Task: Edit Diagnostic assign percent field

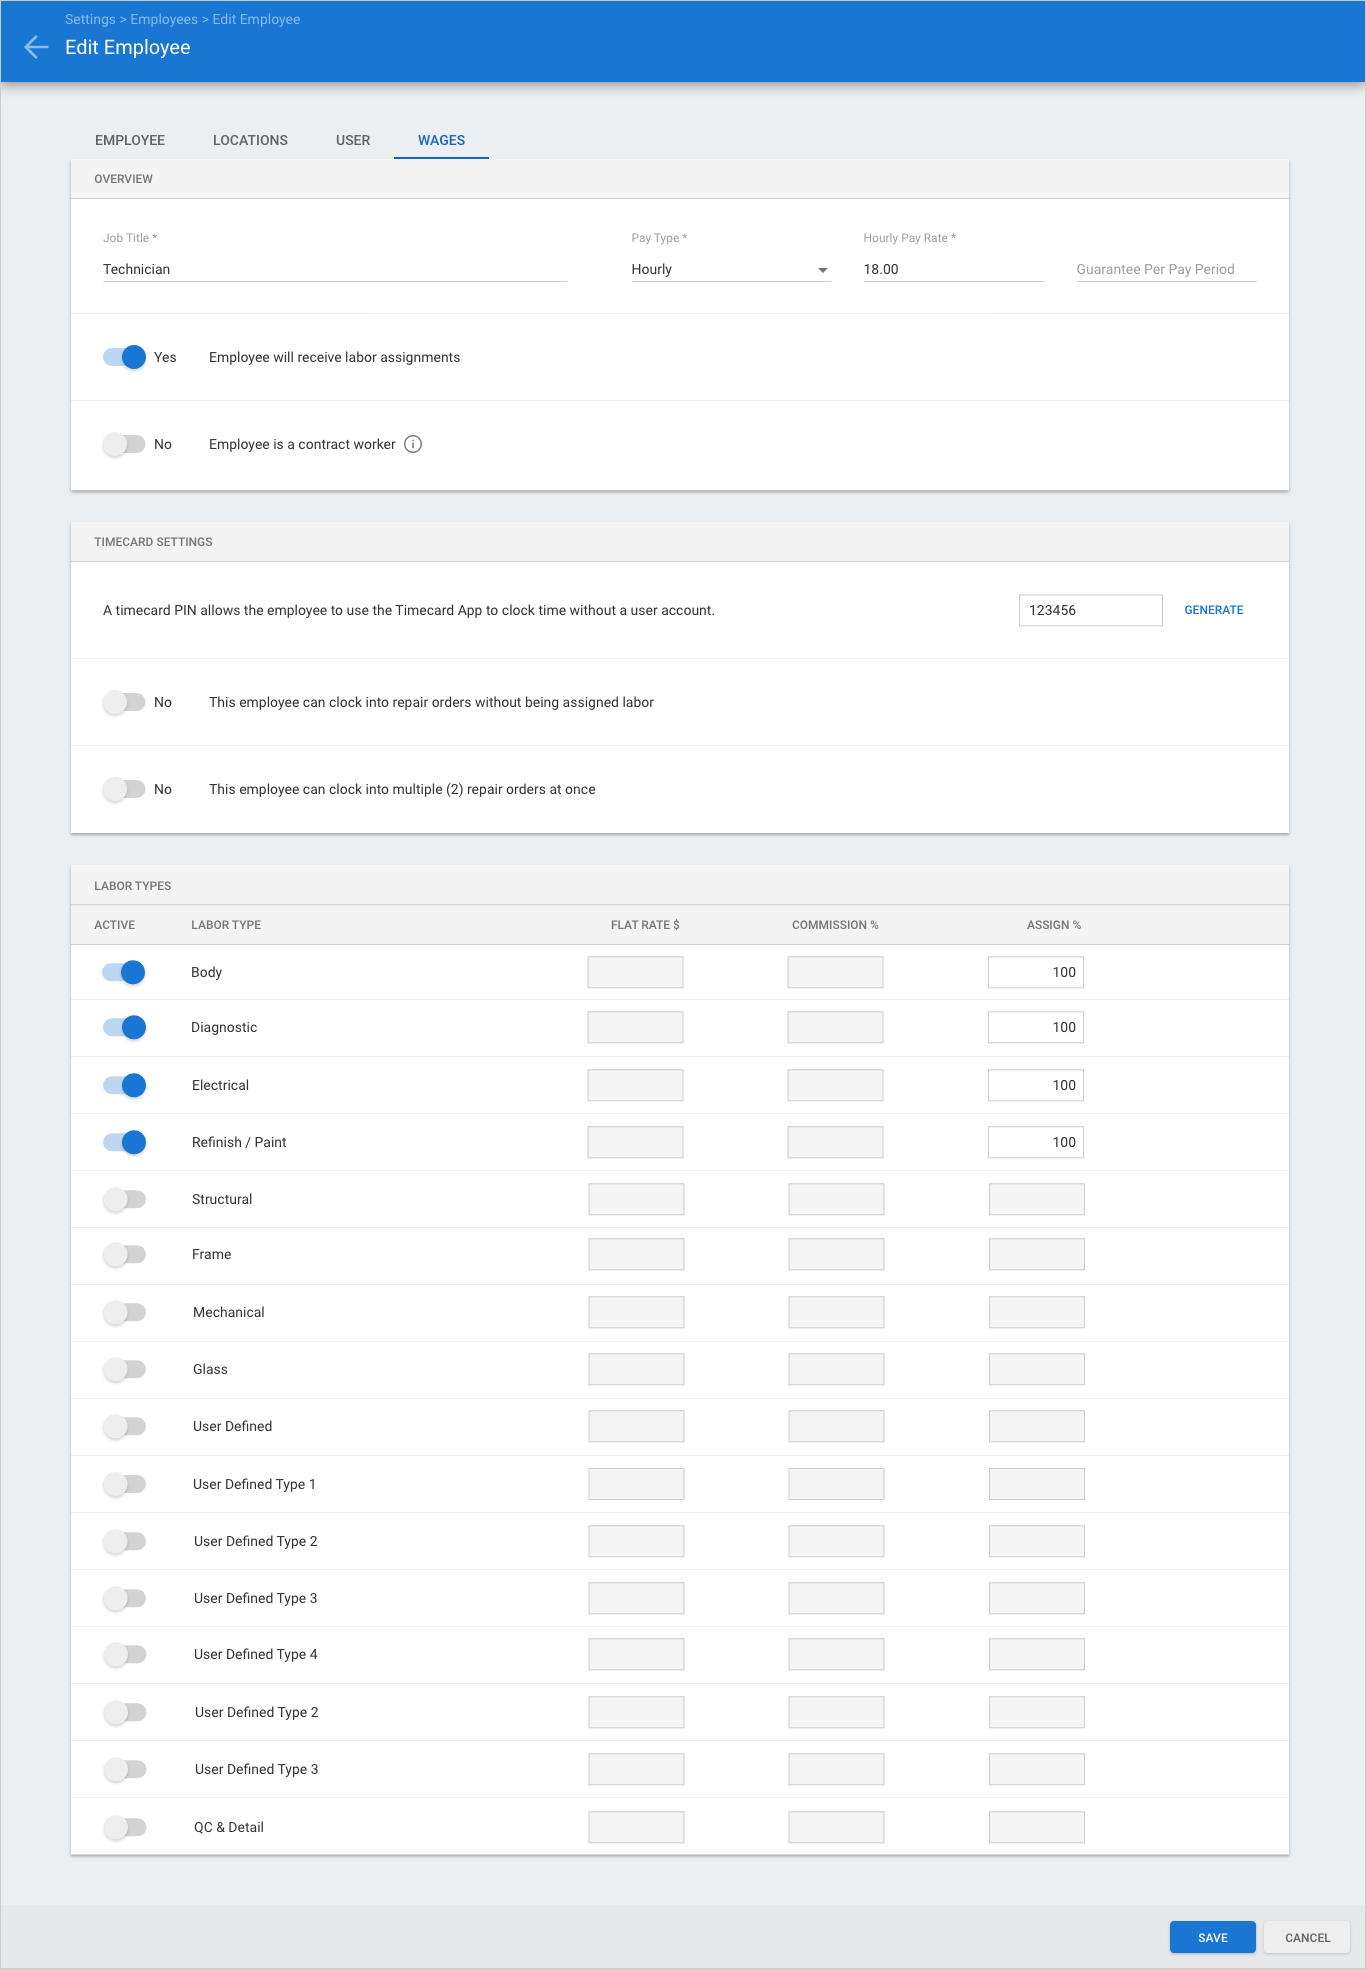Action: (1036, 1027)
